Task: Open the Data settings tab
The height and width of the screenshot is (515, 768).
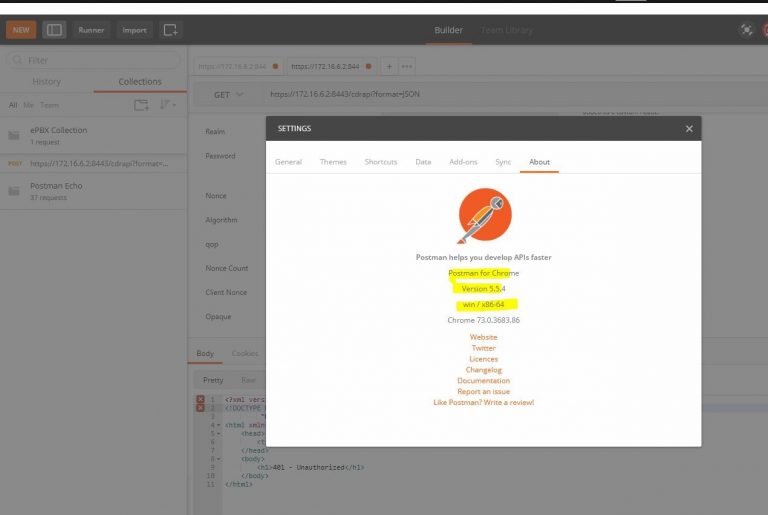Action: [x=423, y=162]
